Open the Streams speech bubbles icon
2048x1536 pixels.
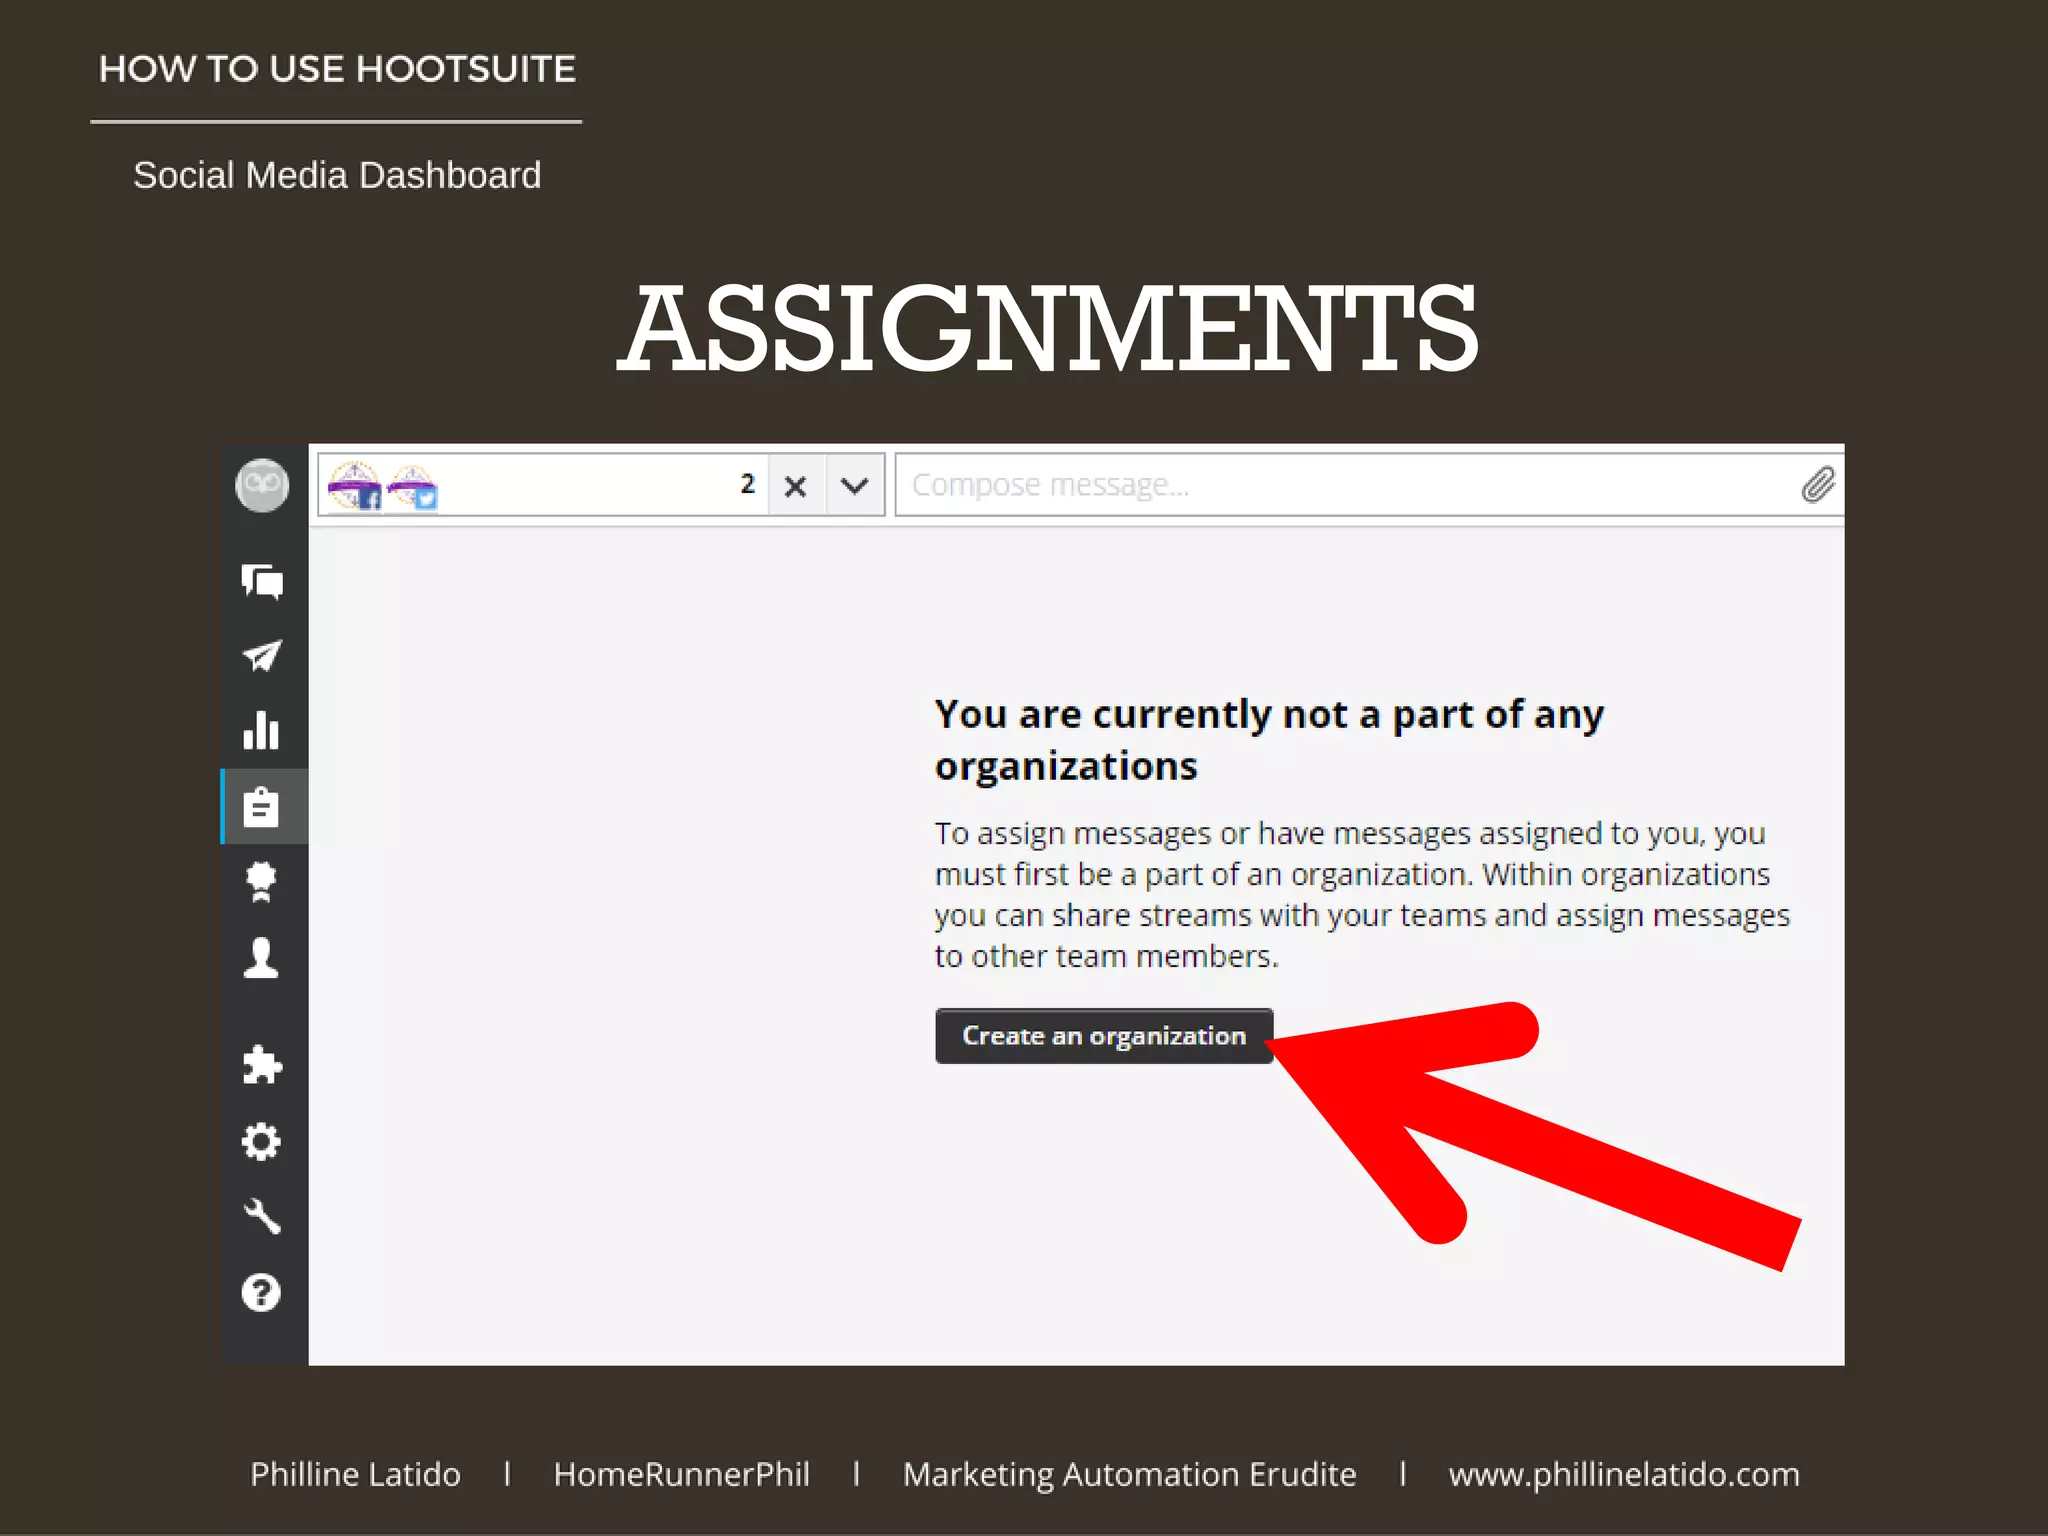[262, 581]
